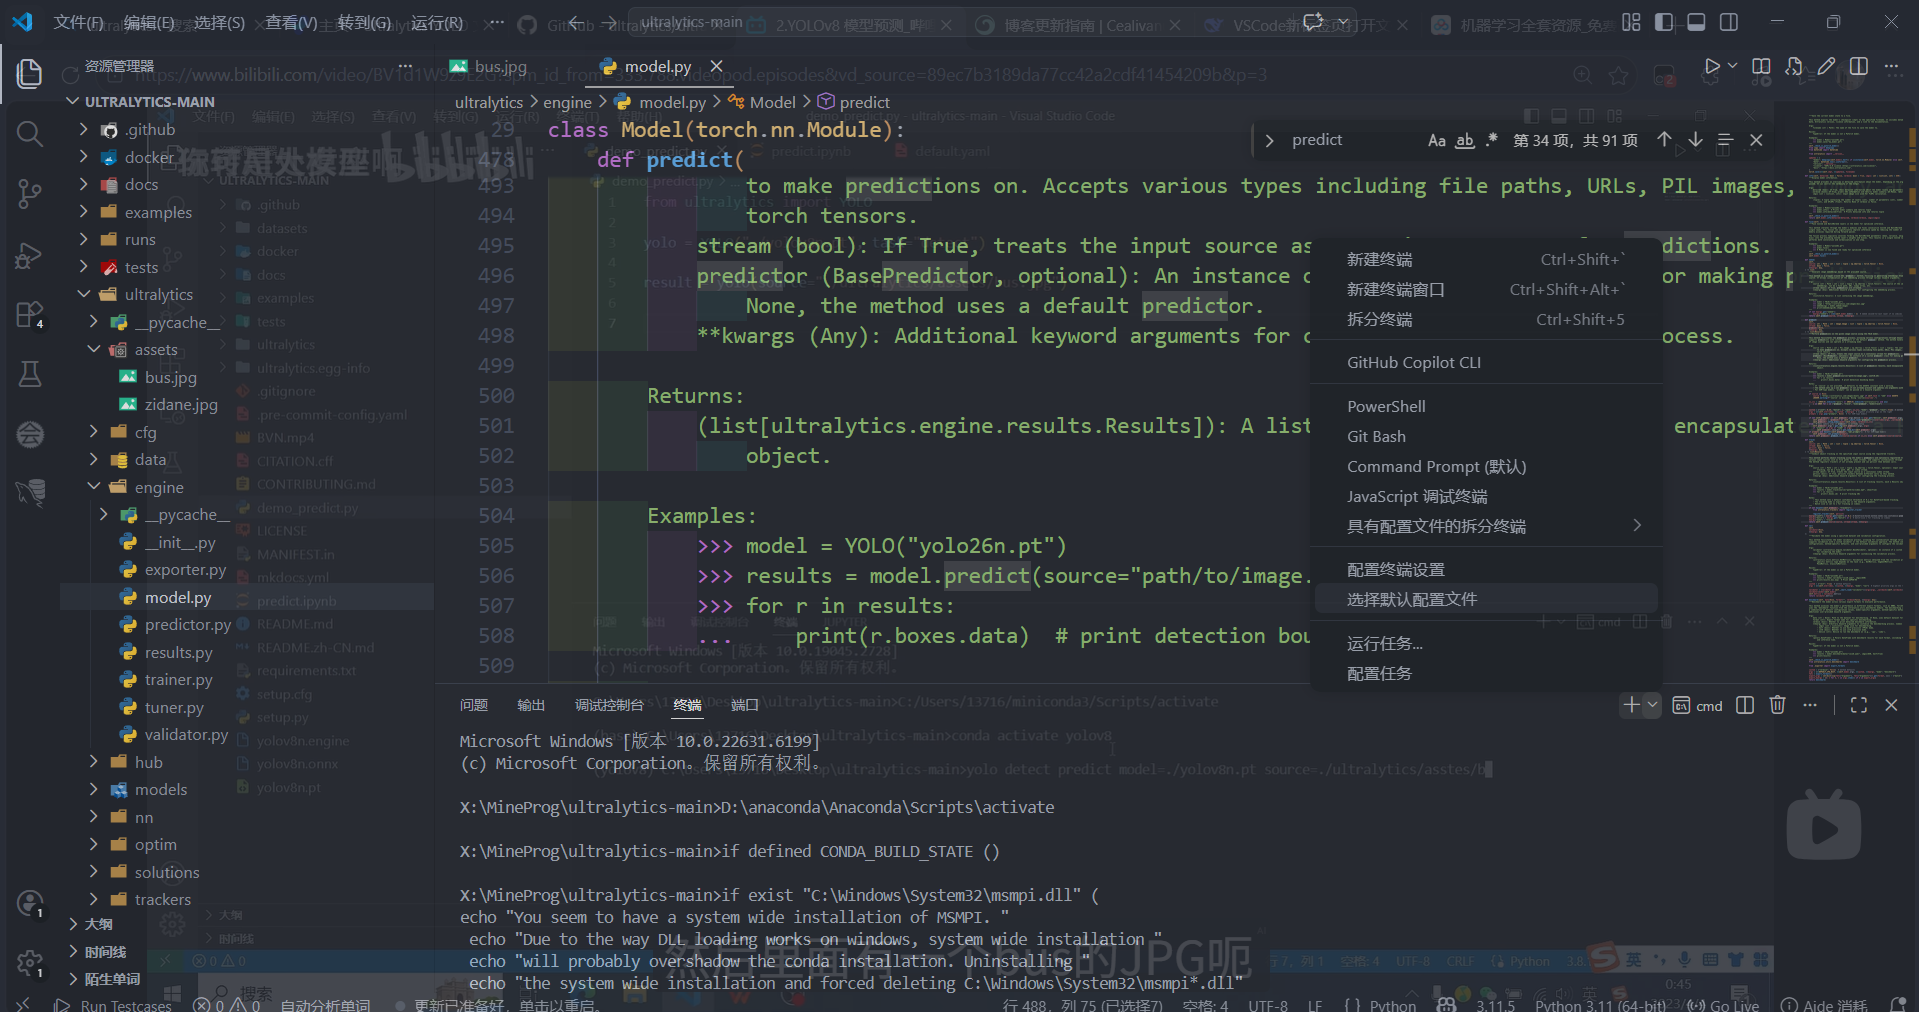Select Git Bash from the terminal menu

click(x=1376, y=437)
